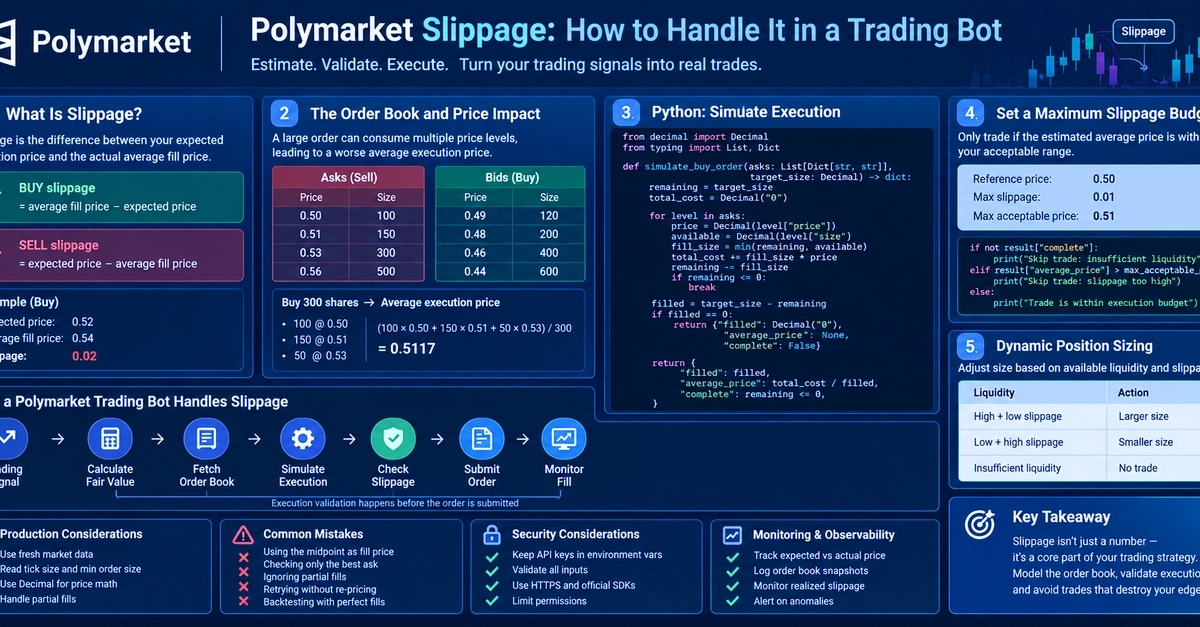Click the "Estimate. Validate. Execute." subtitle

coord(350,65)
